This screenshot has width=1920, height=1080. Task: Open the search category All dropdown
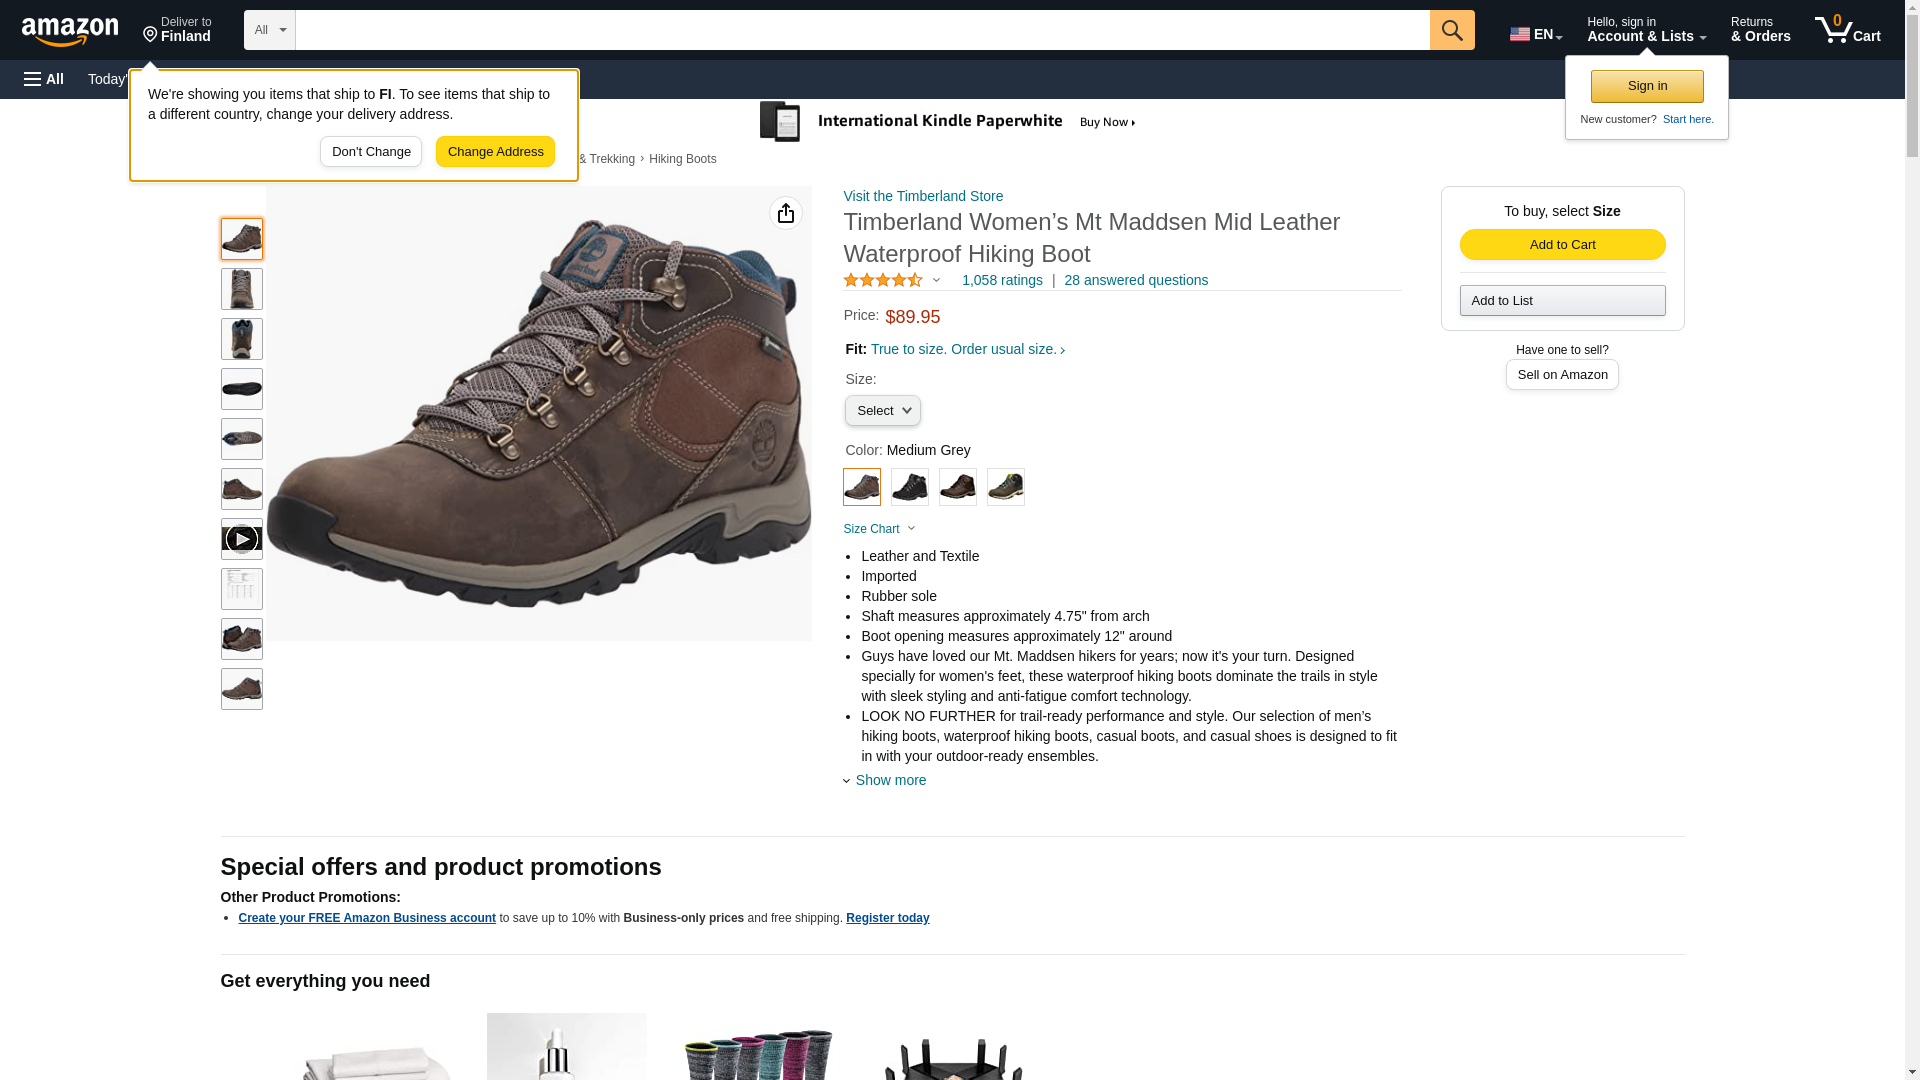click(x=269, y=30)
